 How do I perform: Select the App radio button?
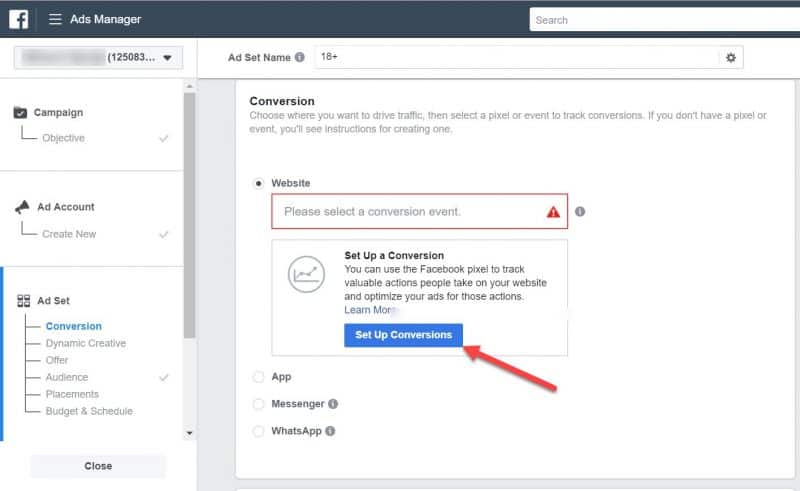(x=259, y=377)
